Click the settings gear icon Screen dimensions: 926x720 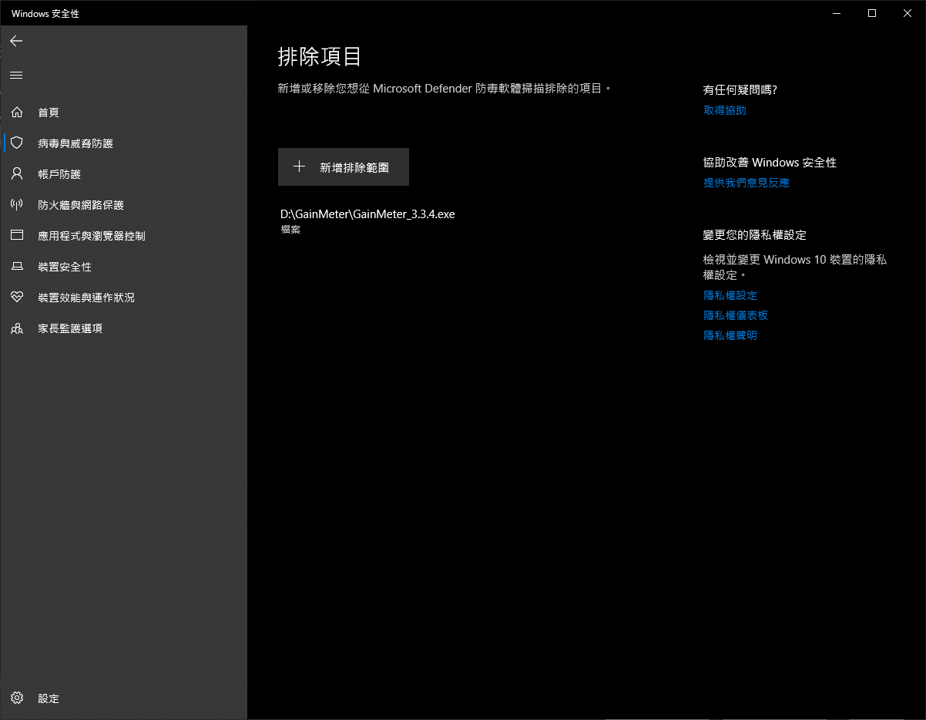pos(17,698)
